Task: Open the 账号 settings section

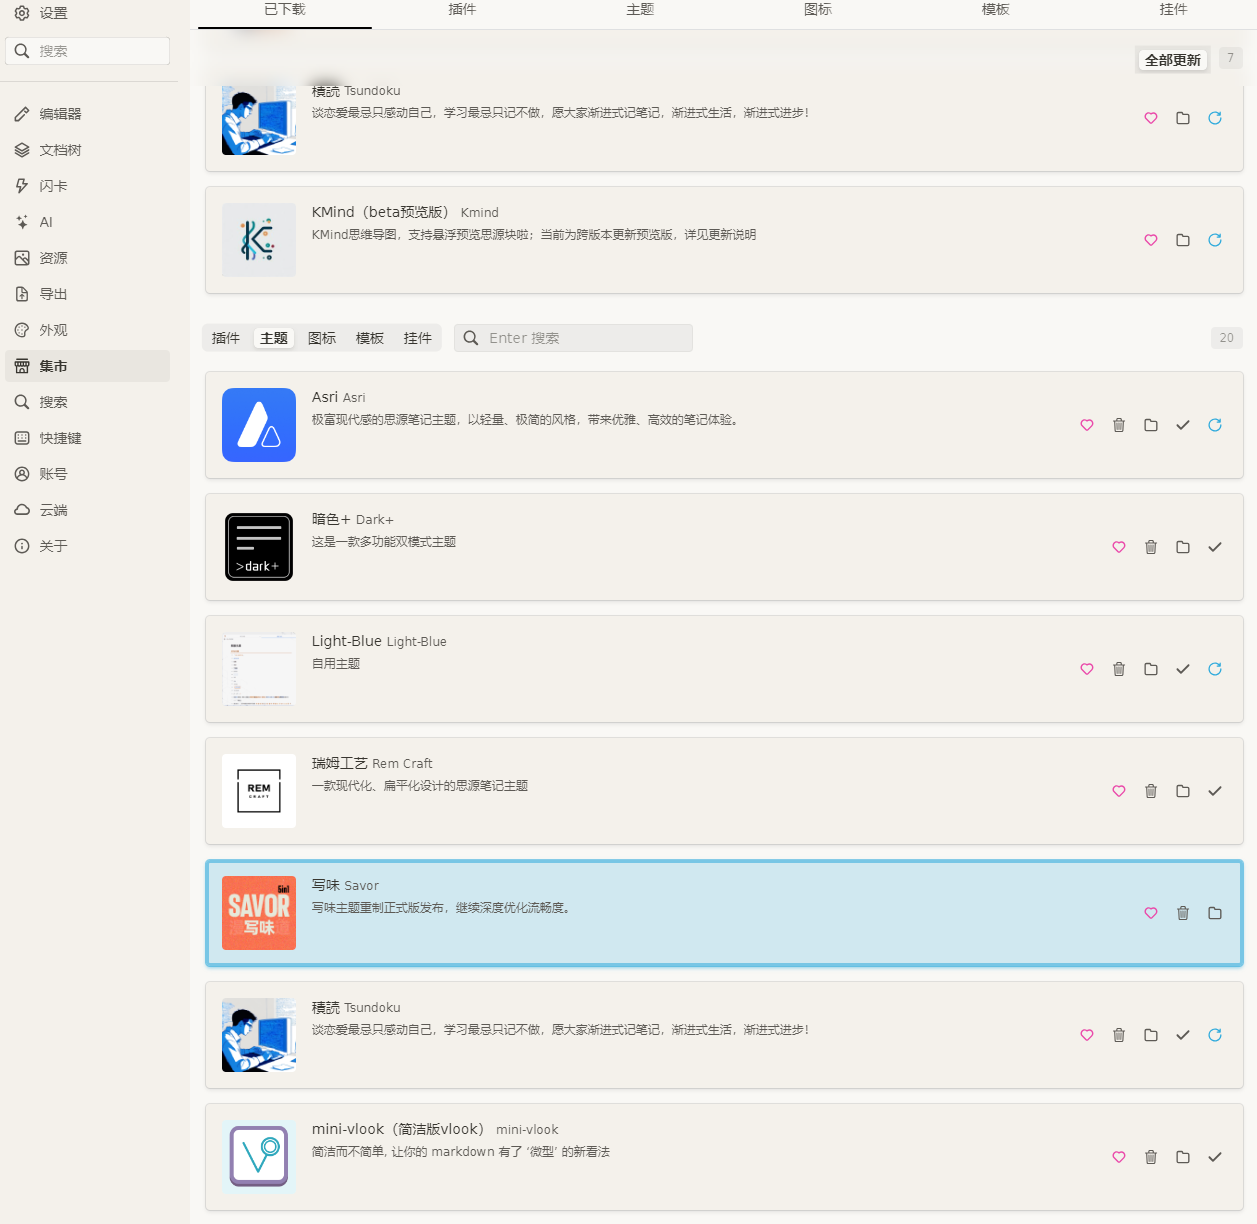Action: [87, 474]
